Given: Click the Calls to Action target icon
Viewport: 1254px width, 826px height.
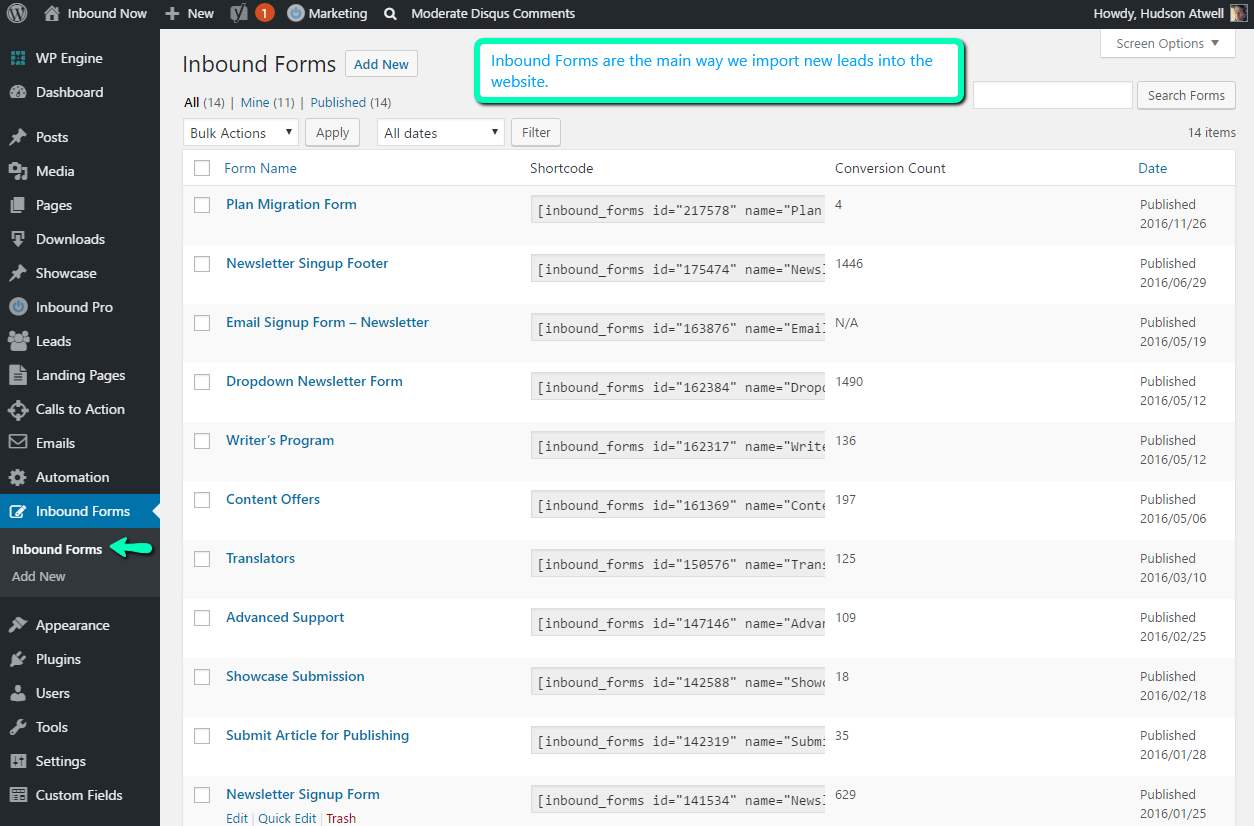Looking at the screenshot, I should pyautogui.click(x=18, y=409).
